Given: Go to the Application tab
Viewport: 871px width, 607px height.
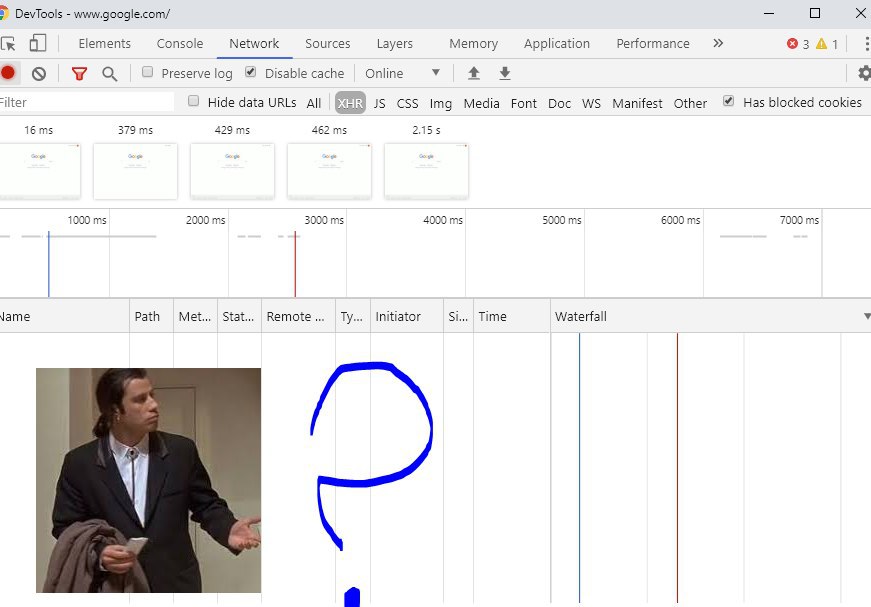Looking at the screenshot, I should (557, 44).
